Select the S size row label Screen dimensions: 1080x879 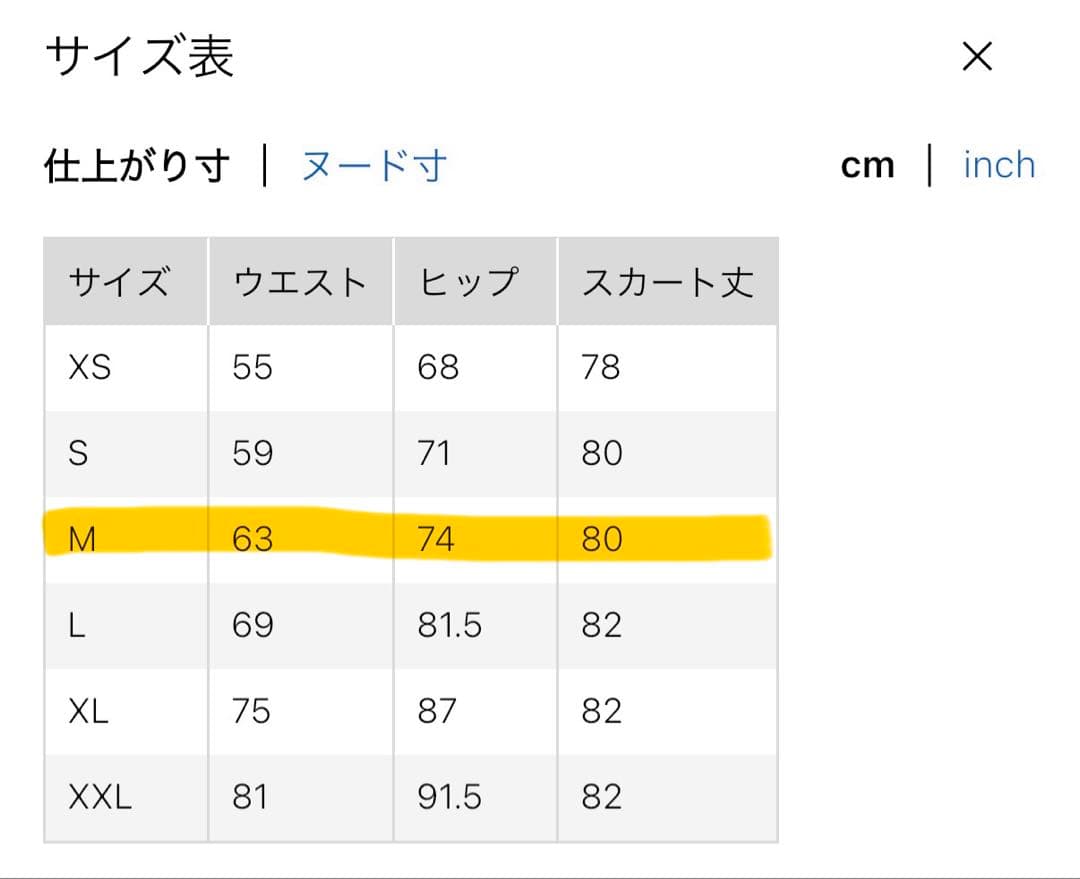78,454
